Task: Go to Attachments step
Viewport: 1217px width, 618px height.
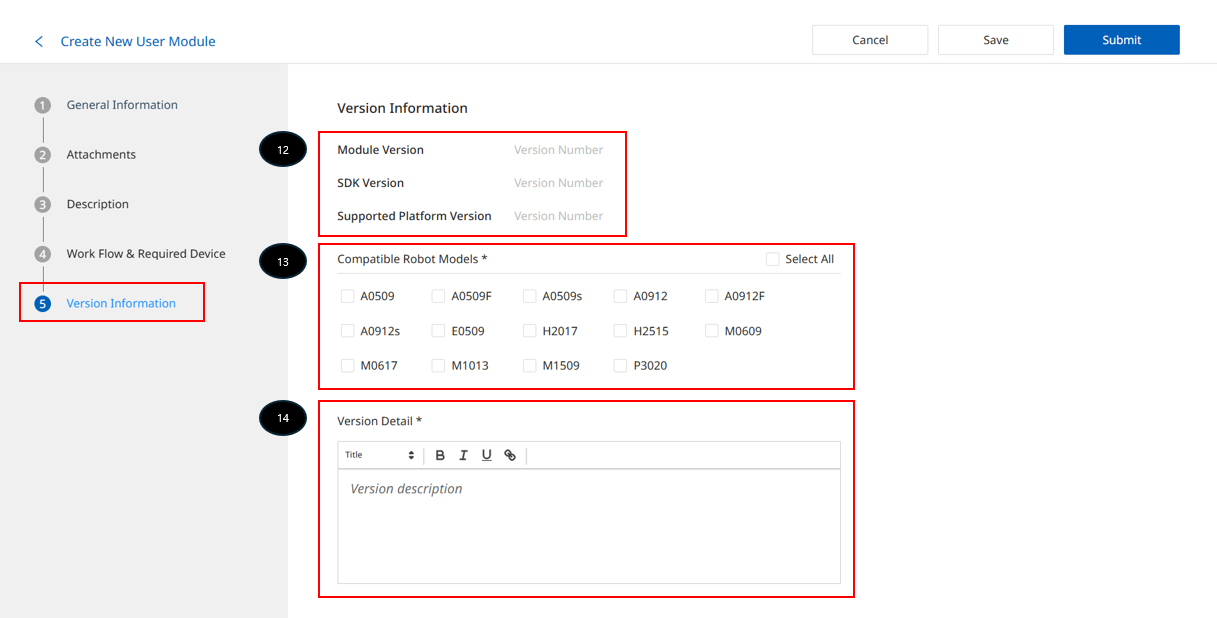Action: [101, 155]
